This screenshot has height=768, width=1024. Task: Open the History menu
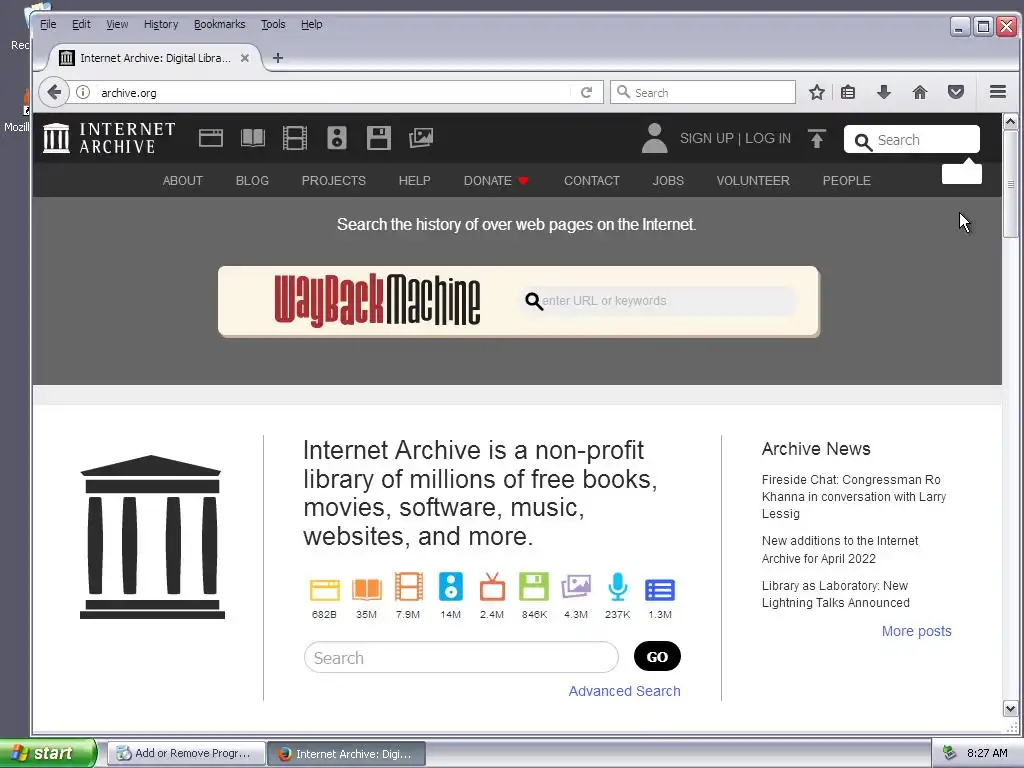(161, 24)
